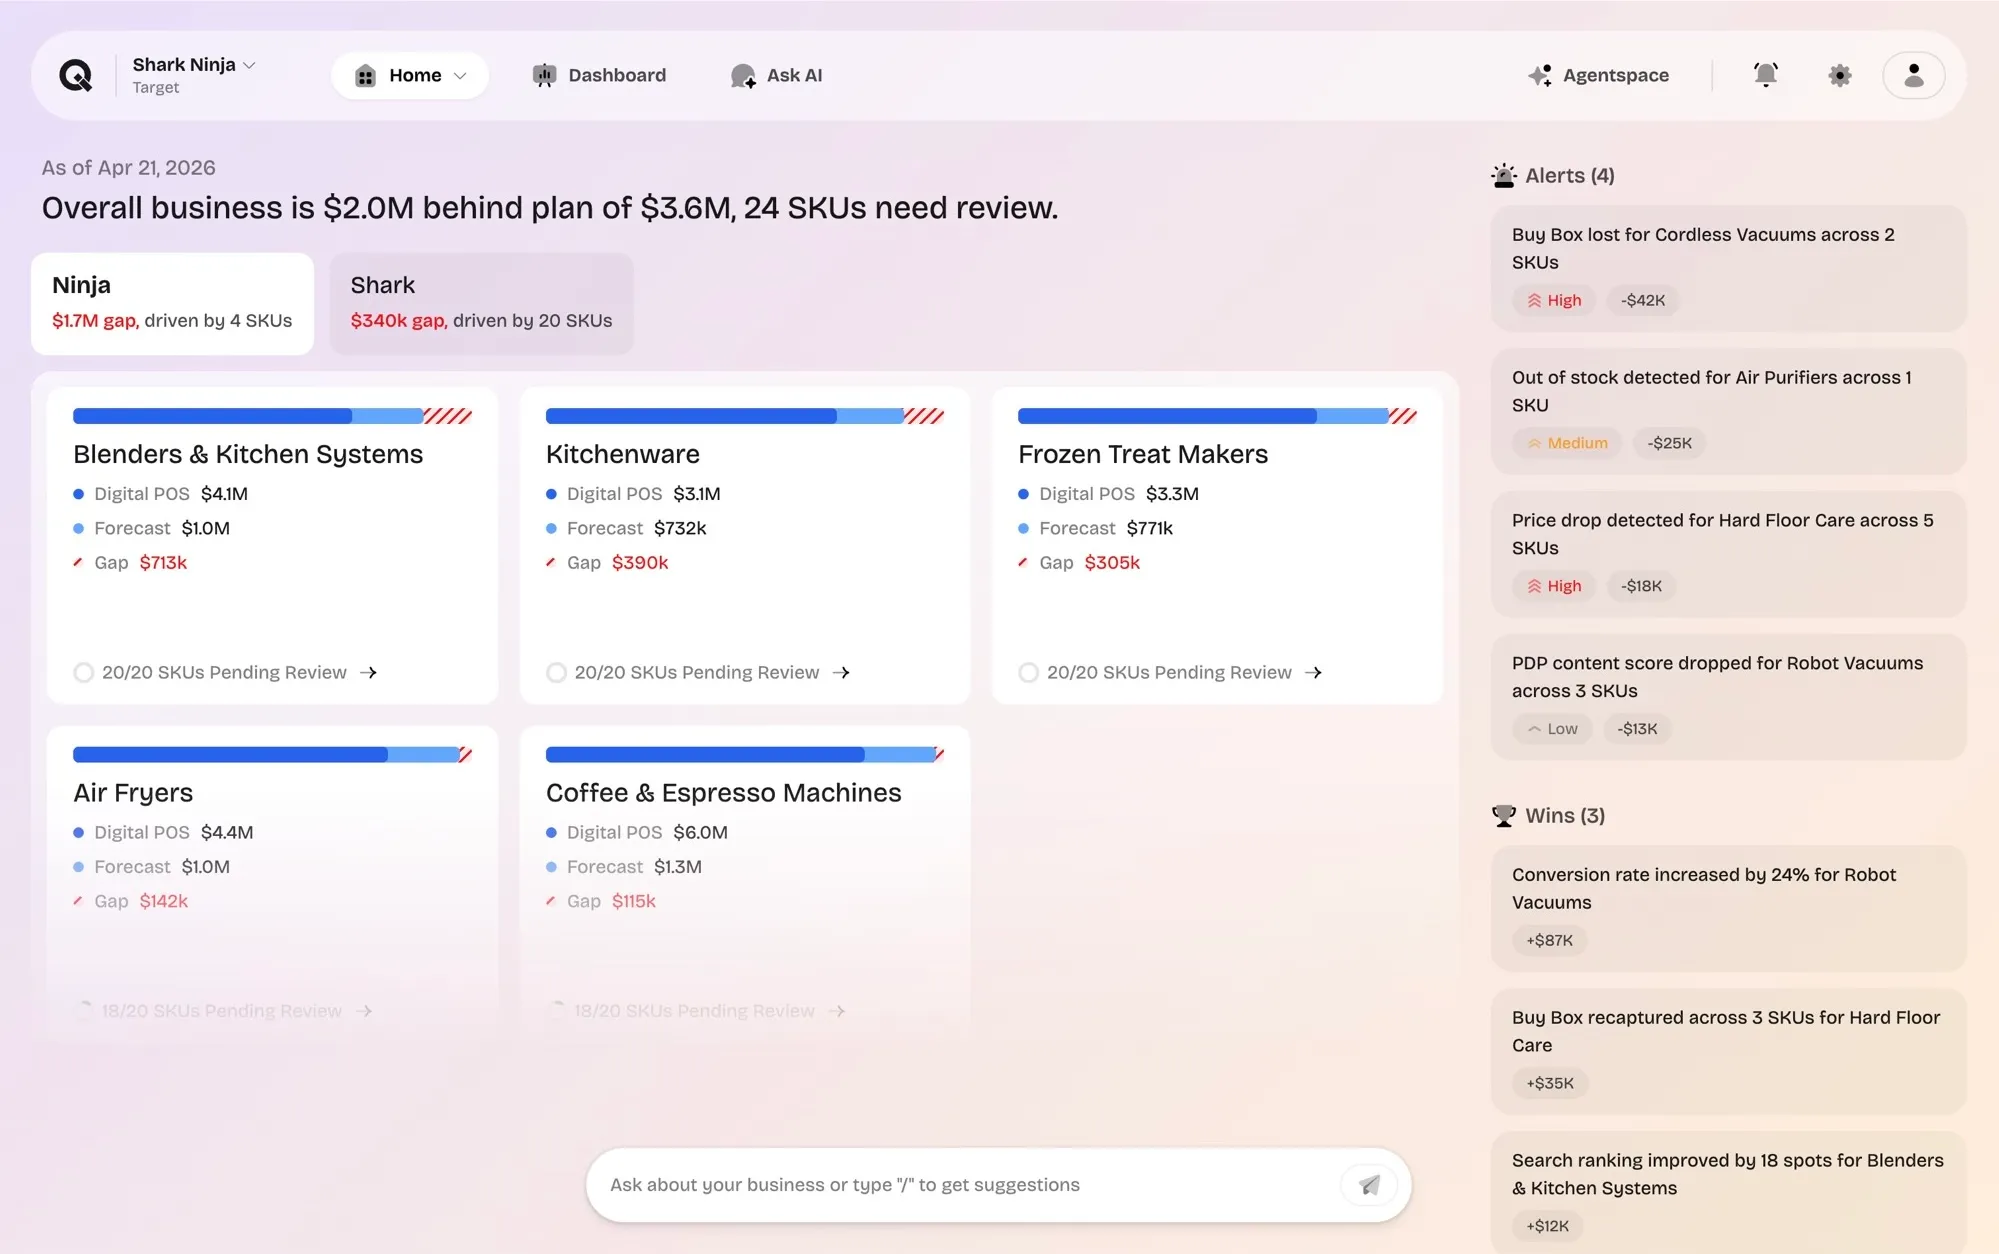Click the Kitchenware progress bar
The width and height of the screenshot is (1999, 1254).
coord(744,416)
